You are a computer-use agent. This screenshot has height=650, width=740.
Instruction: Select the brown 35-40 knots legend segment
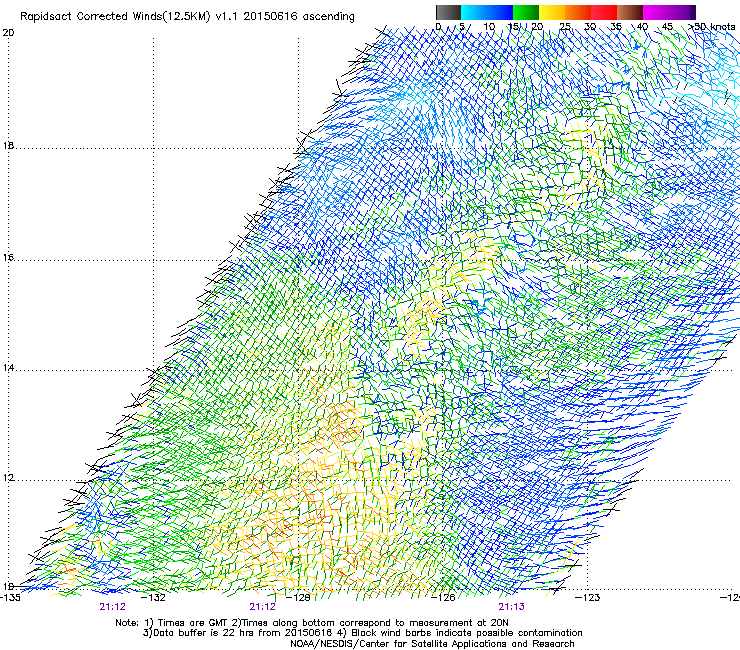(630, 12)
